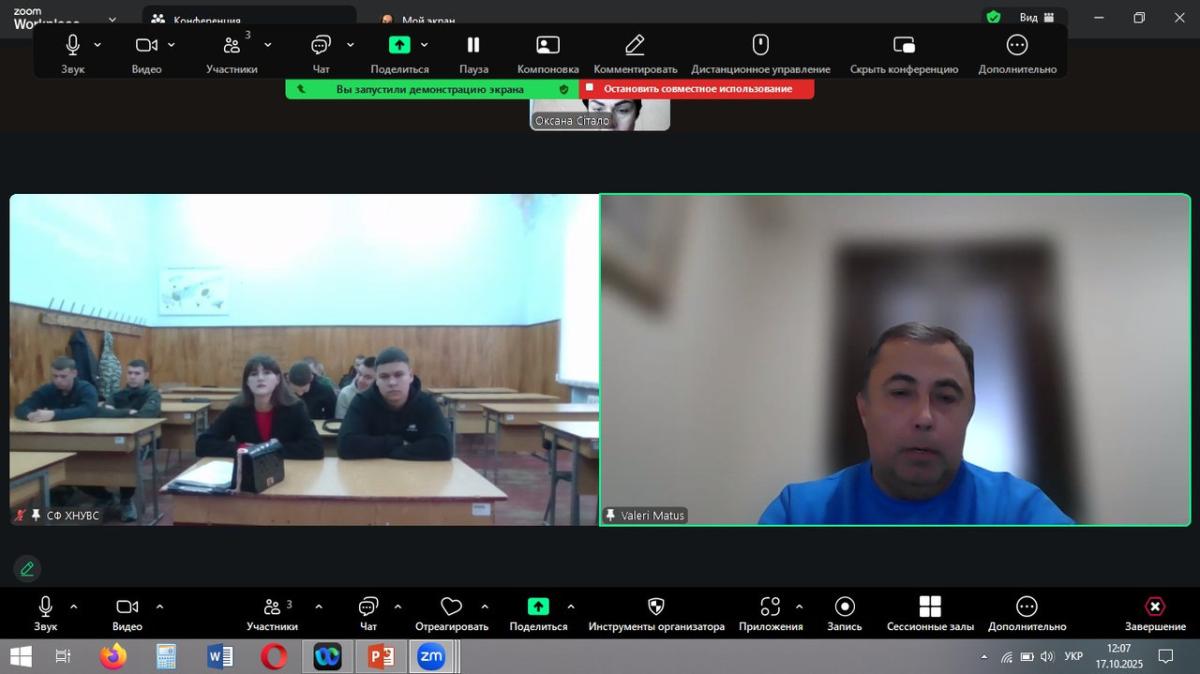This screenshot has height=674, width=1200.
Task: Open the Windows Start menu
Action: tap(20, 657)
